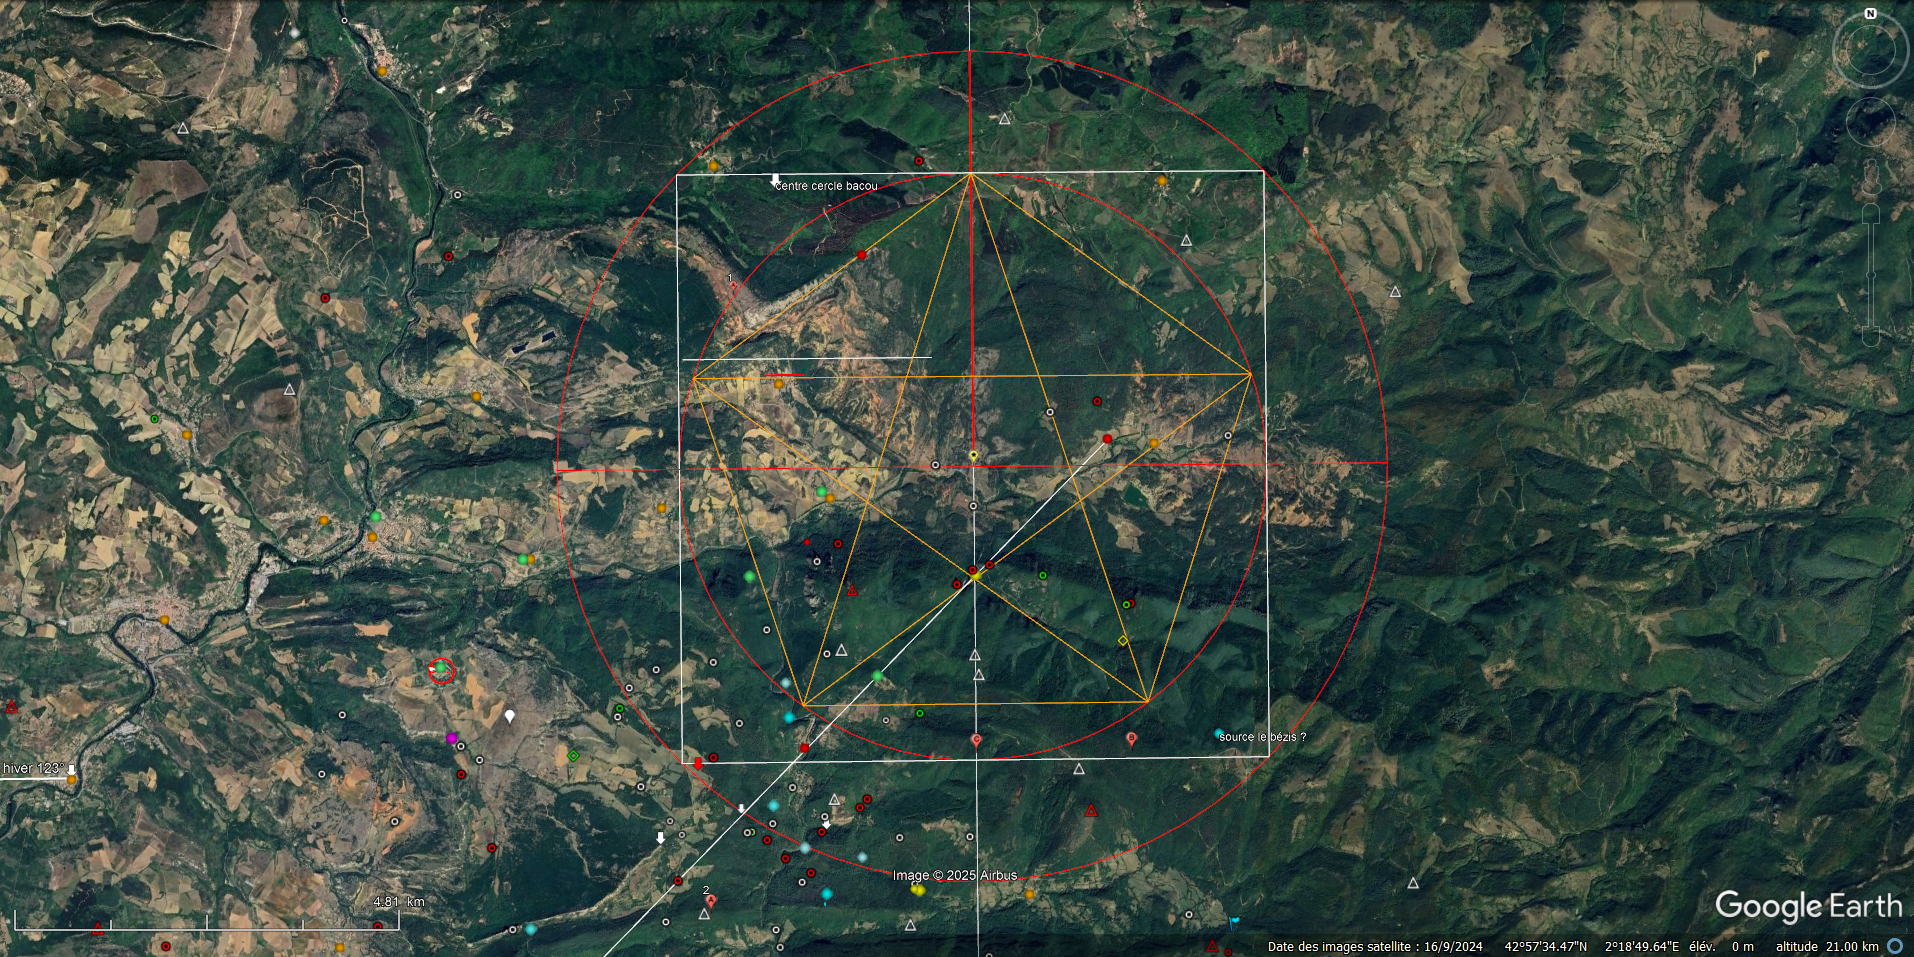Click the 'hiver 123°' placemark label
The height and width of the screenshot is (957, 1914).
(x=33, y=768)
